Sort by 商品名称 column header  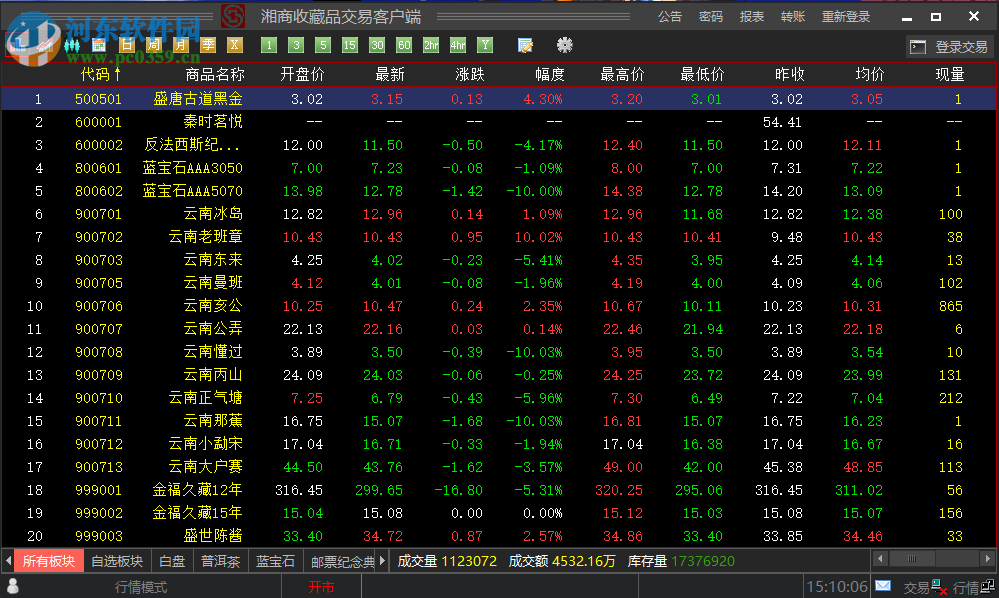pyautogui.click(x=215, y=75)
